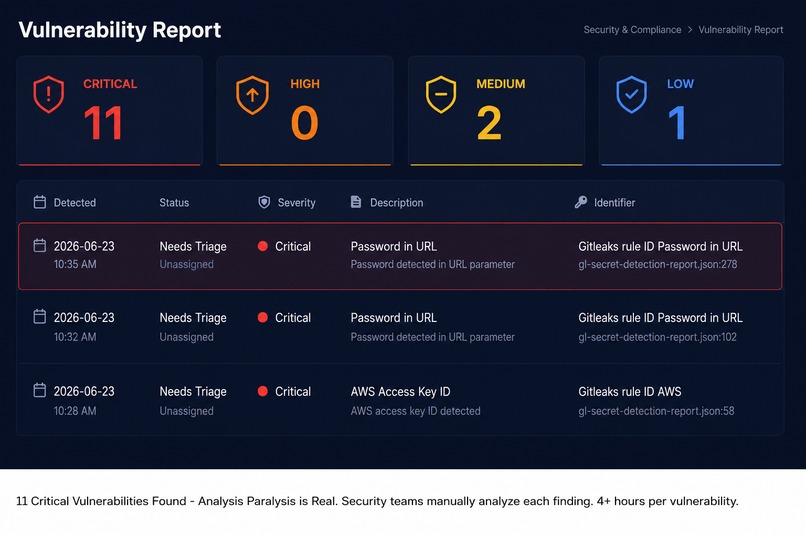Click the 10:35 AM detection time
The height and width of the screenshot is (537, 806).
click(75, 264)
